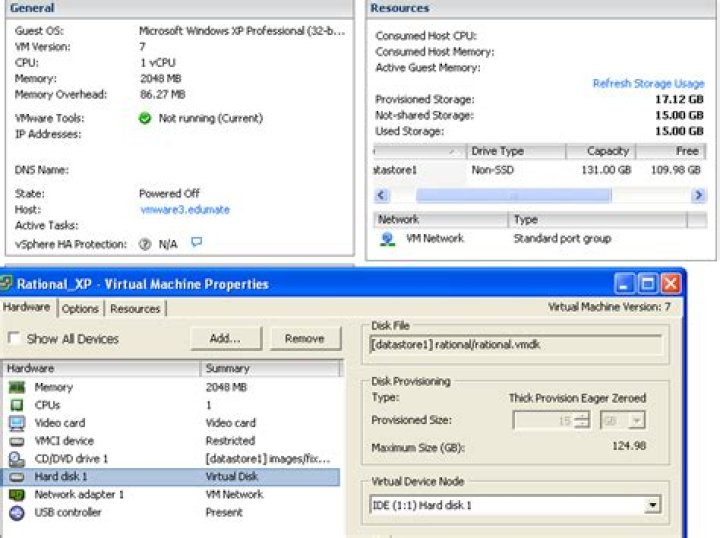Click the Virtual Machine Properties title icon
720x538 pixels.
[5, 283]
